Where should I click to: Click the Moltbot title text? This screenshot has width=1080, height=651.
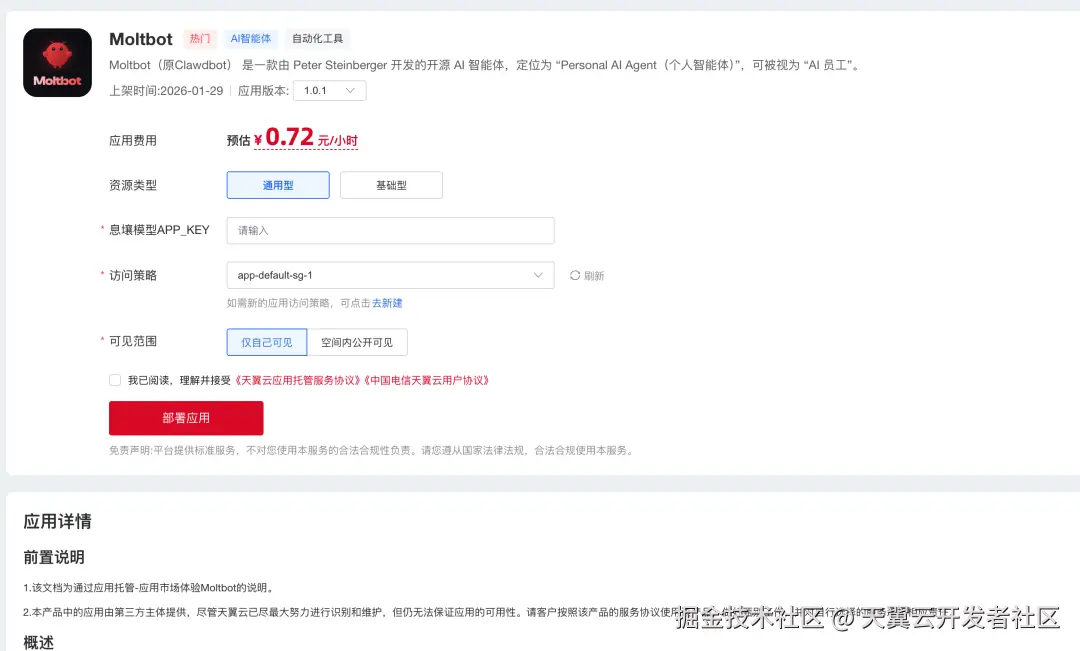tap(141, 39)
